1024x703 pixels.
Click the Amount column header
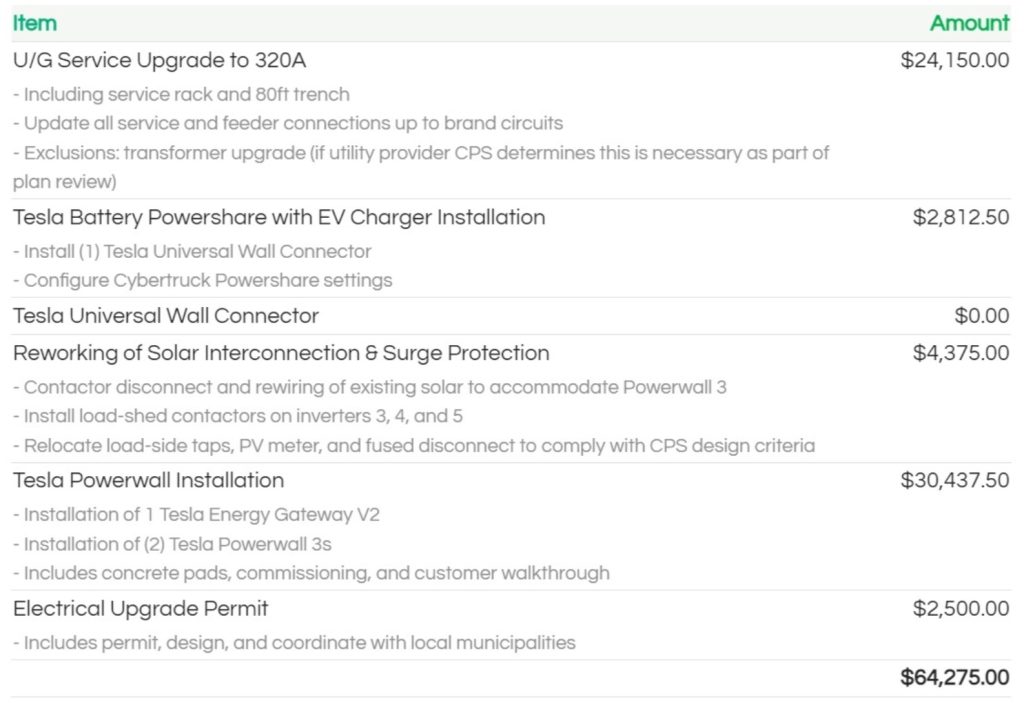pos(969,23)
